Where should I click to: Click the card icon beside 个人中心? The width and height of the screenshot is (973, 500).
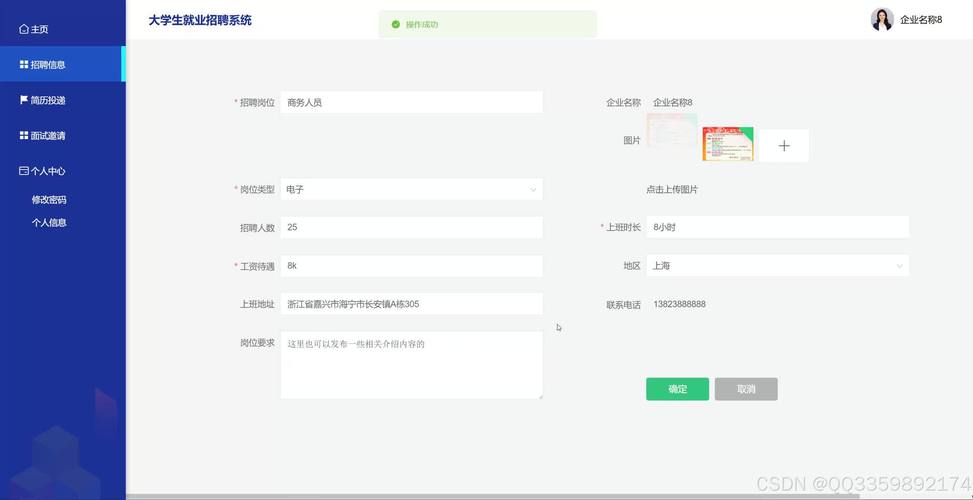pyautogui.click(x=24, y=171)
